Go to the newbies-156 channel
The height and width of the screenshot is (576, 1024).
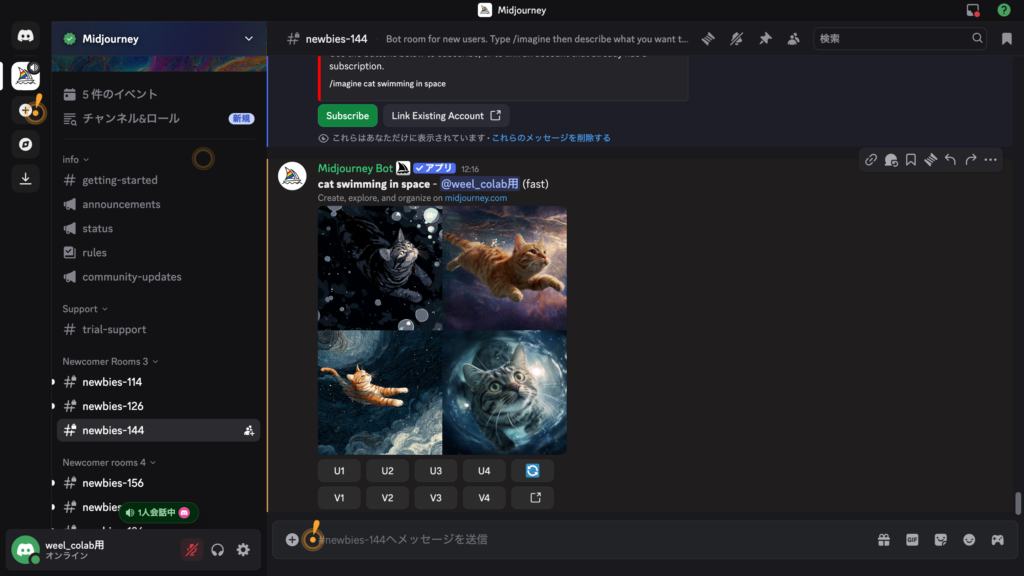(158, 483)
